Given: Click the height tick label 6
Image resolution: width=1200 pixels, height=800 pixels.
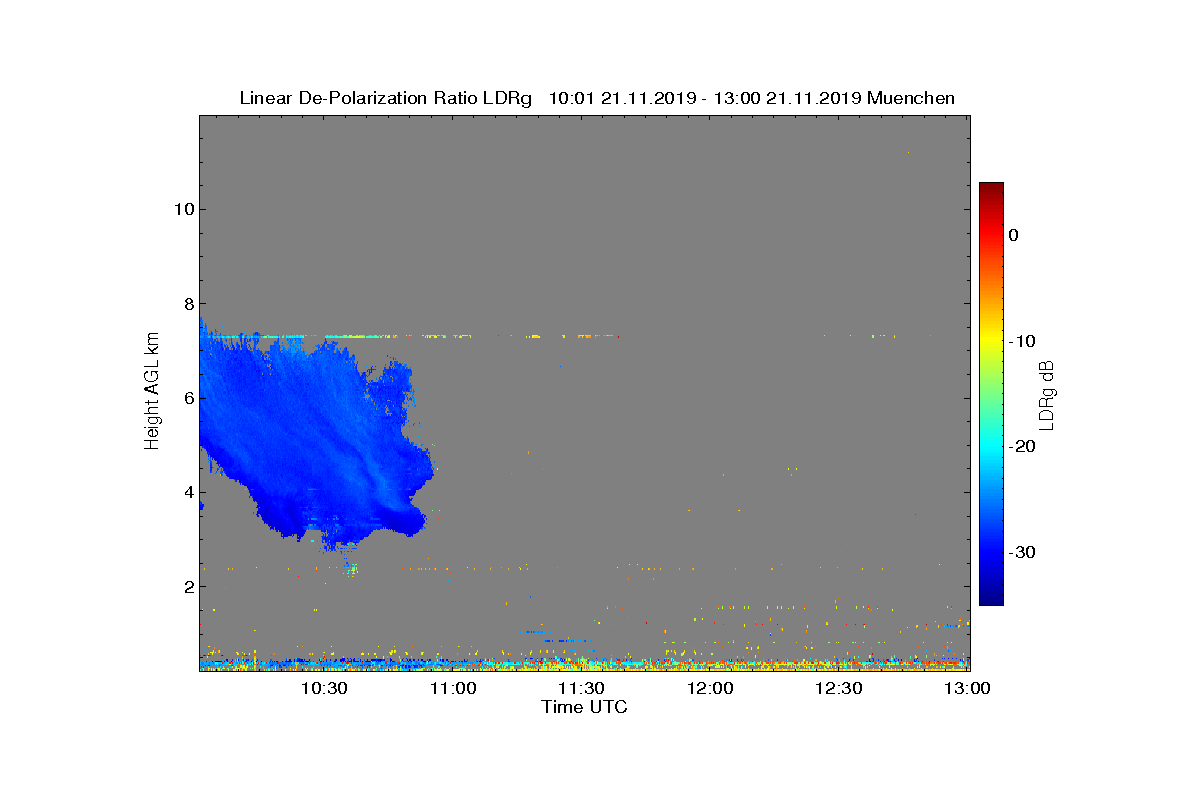Looking at the screenshot, I should pos(187,398).
